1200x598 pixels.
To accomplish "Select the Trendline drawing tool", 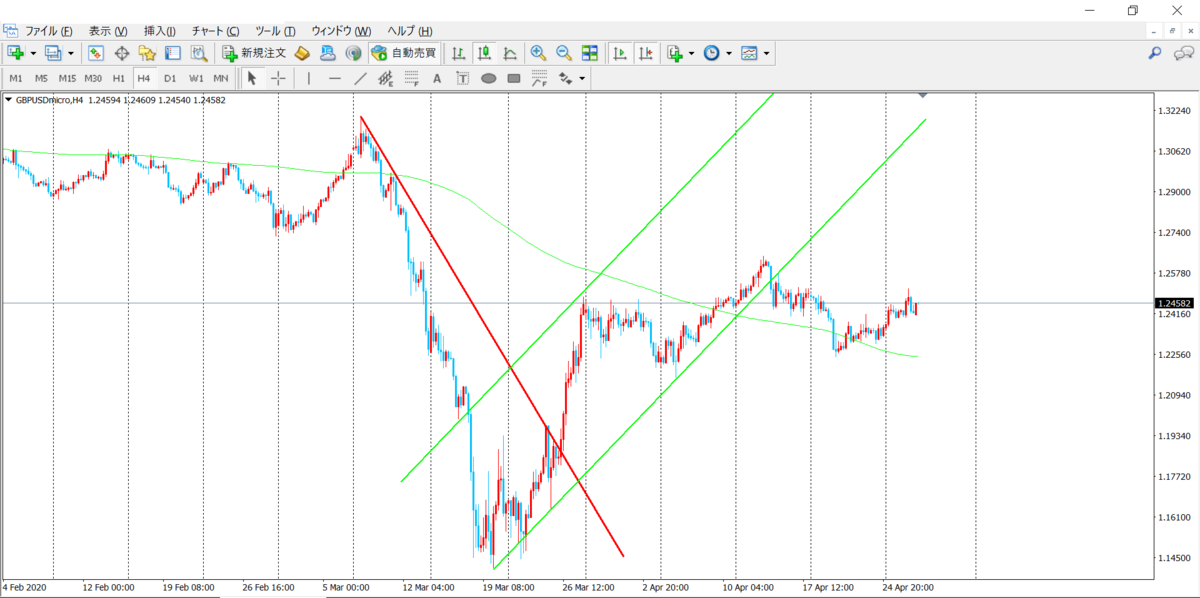I will pos(360,78).
